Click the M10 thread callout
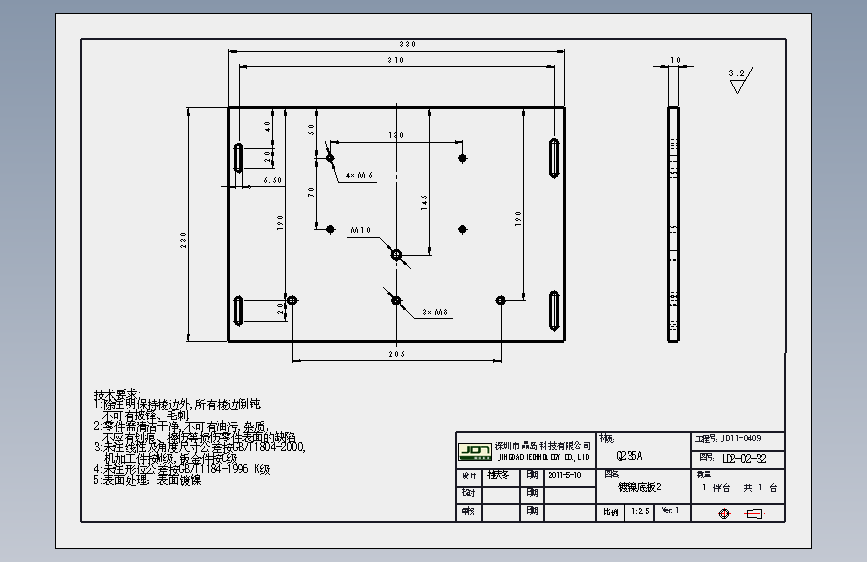This screenshot has width=867, height=562. (361, 230)
